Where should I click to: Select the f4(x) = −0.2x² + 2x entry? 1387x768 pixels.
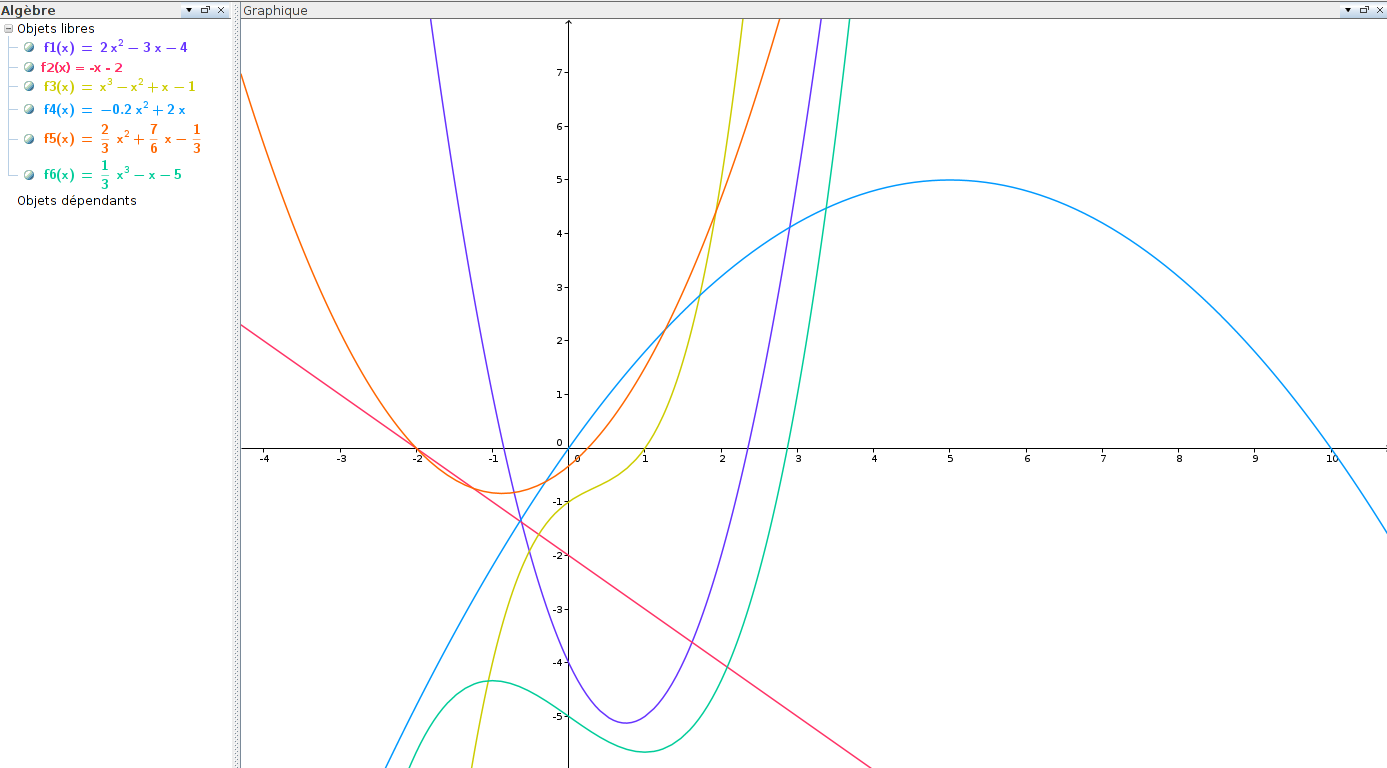[114, 109]
